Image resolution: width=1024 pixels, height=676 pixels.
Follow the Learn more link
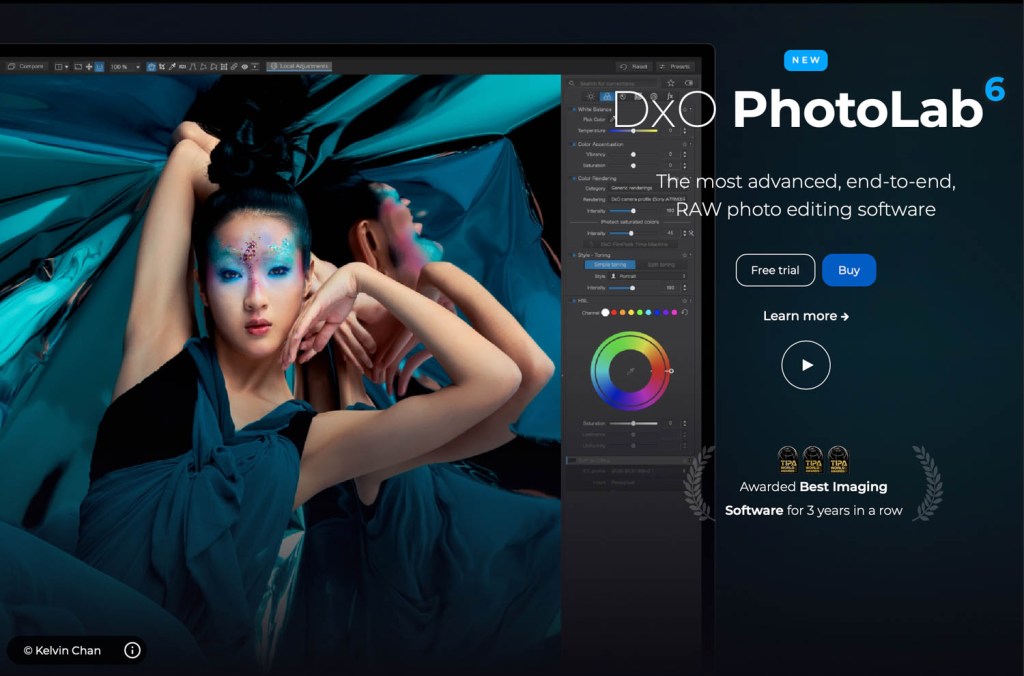(x=806, y=316)
